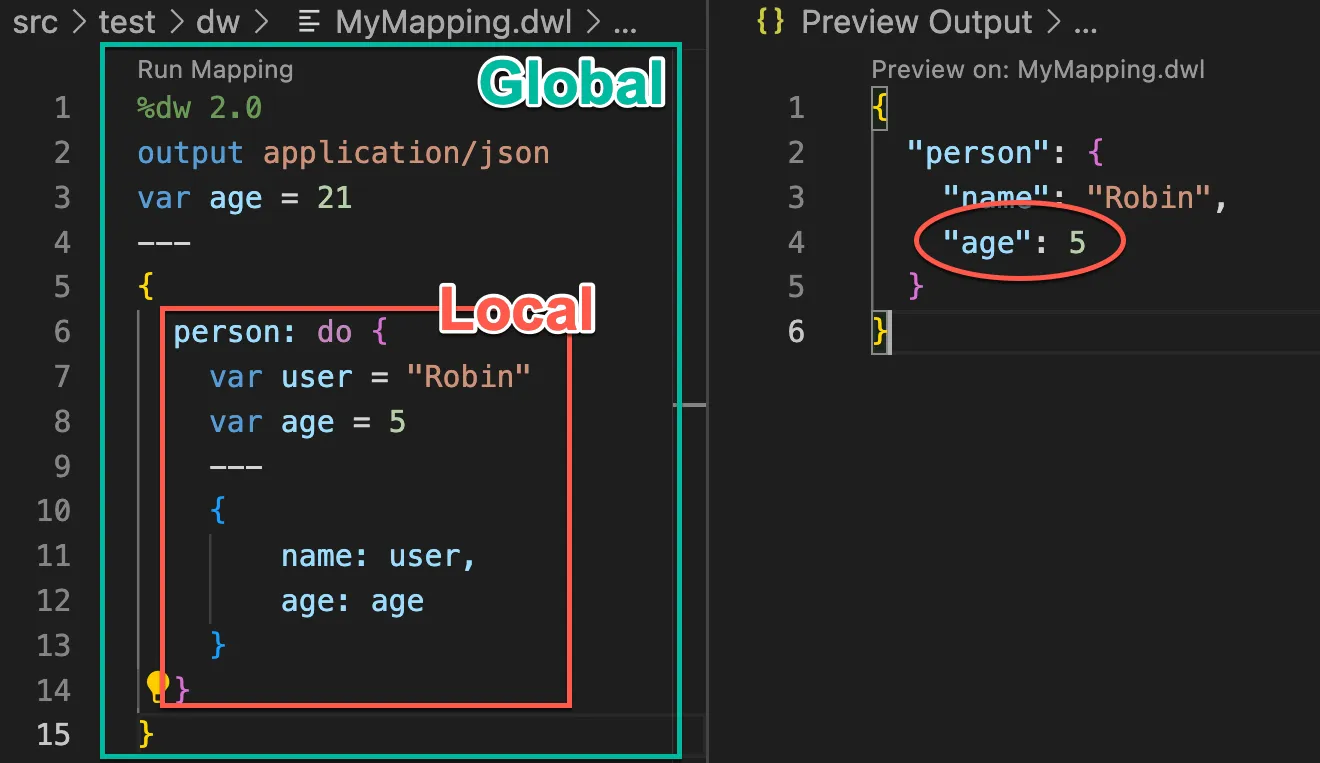Click the Run Mapping code lens
Viewport: 1320px width, 763px height.
215,69
